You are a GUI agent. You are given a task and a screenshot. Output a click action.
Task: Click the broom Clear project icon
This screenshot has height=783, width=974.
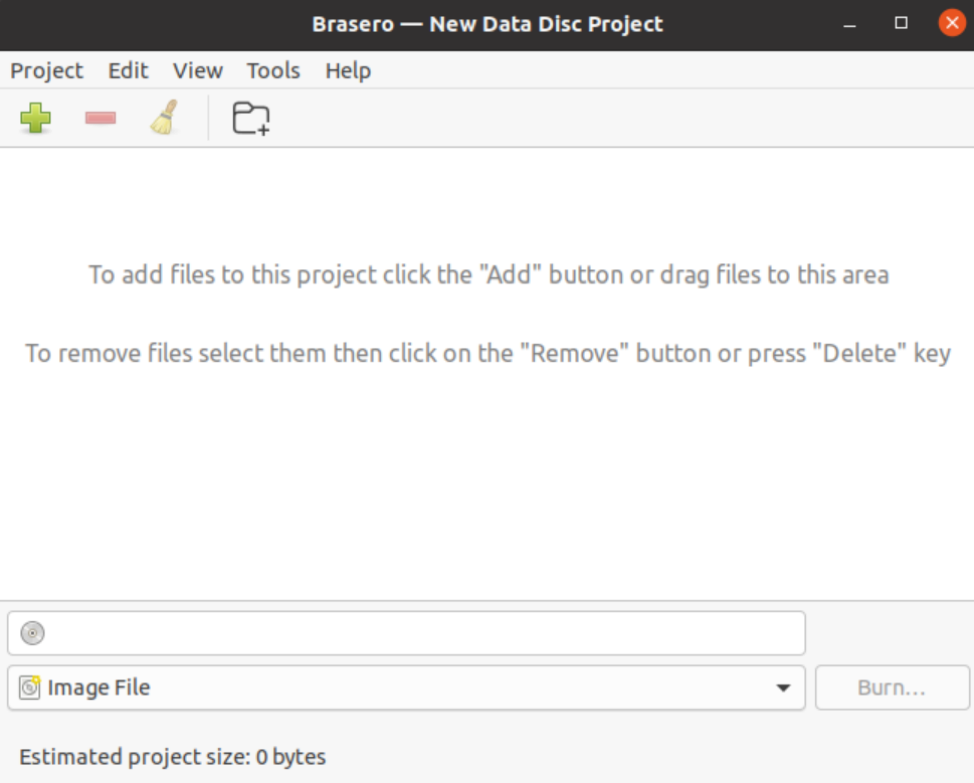(164, 118)
